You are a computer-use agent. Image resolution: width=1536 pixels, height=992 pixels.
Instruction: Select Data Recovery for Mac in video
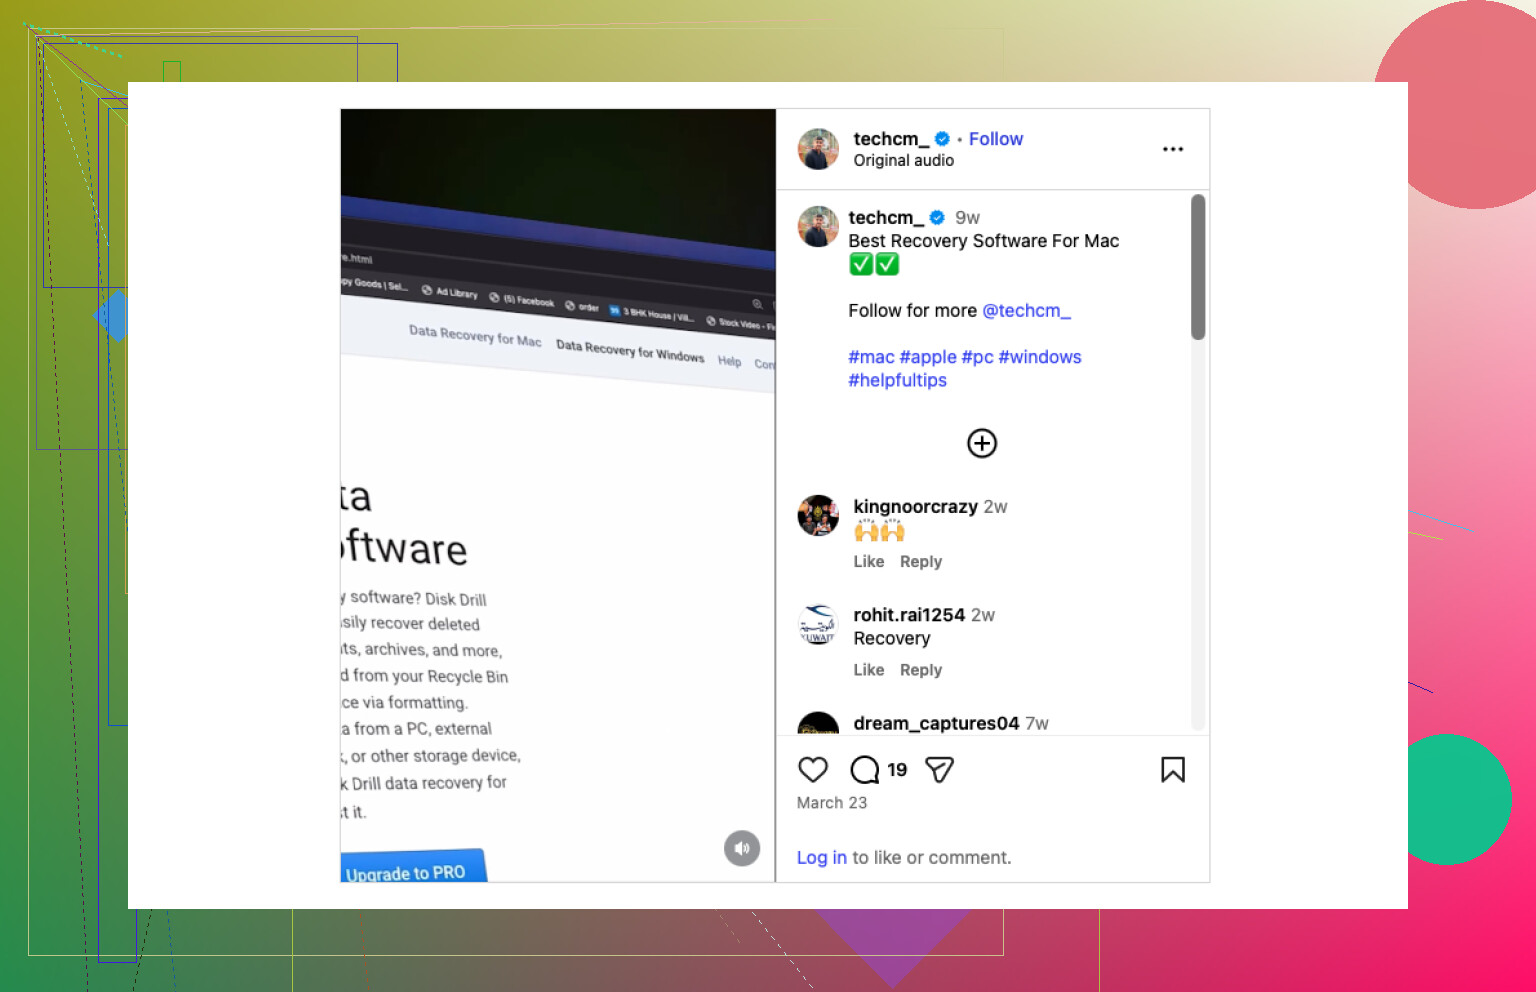pos(475,335)
